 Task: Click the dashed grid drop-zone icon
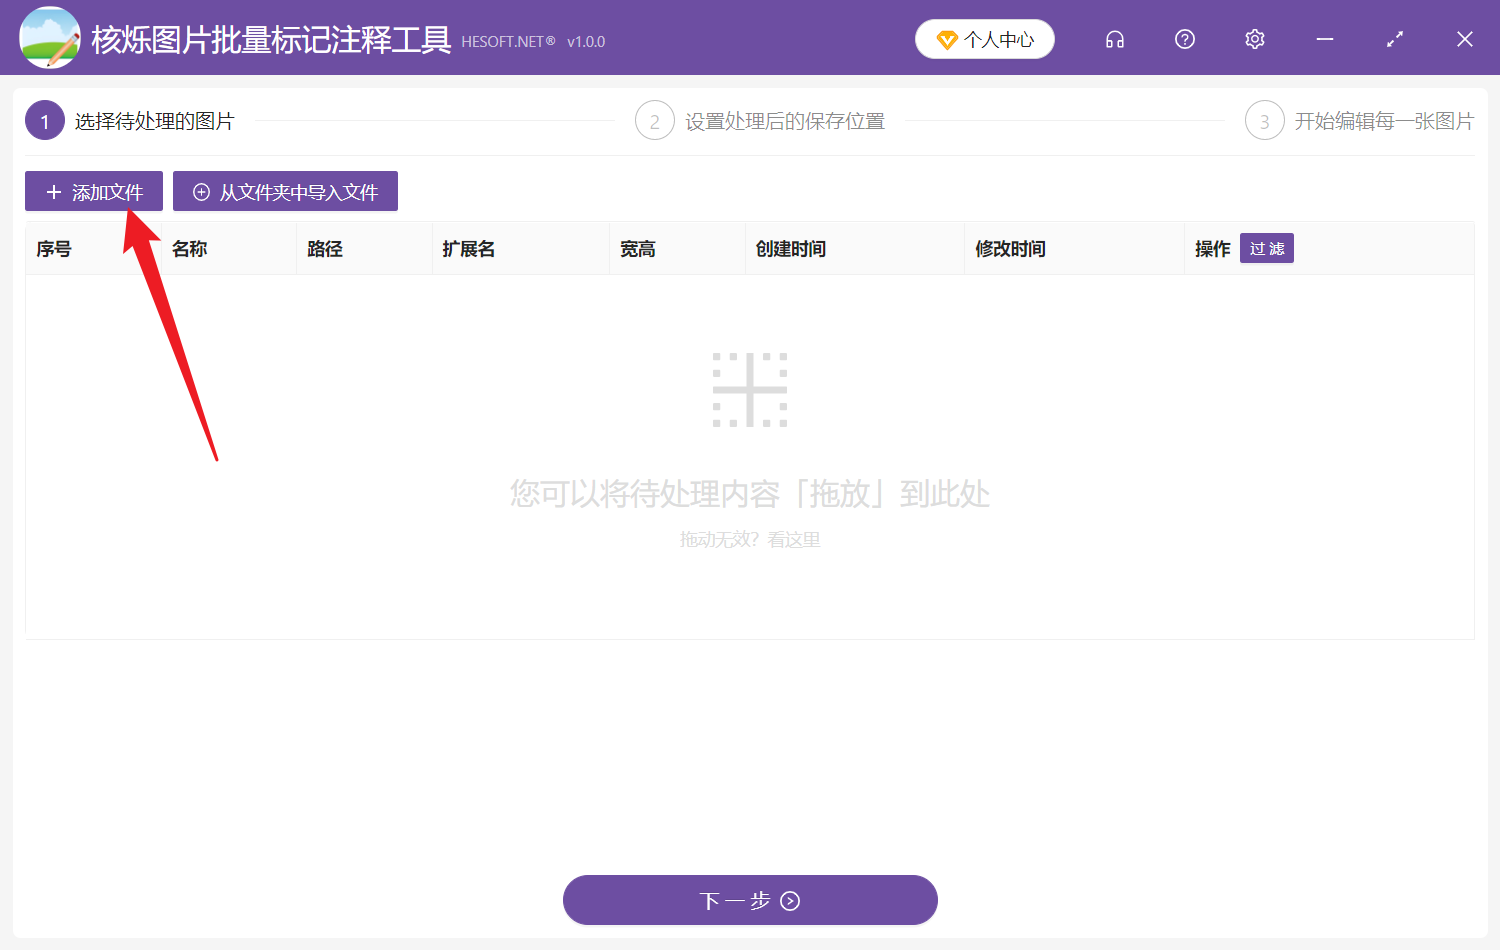click(750, 390)
